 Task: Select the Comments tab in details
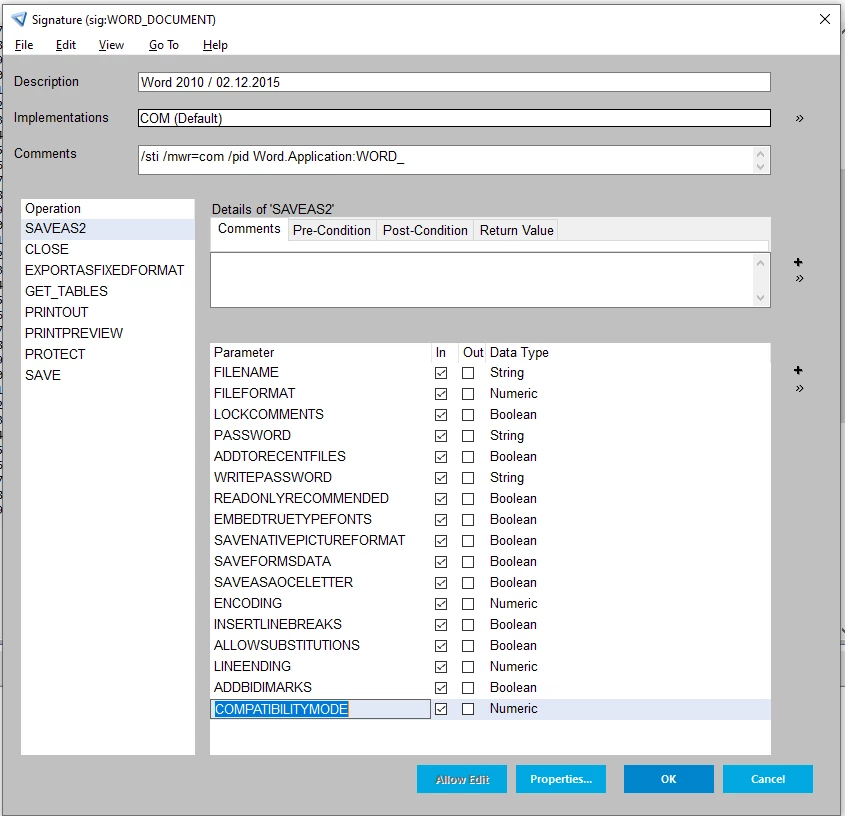point(249,229)
